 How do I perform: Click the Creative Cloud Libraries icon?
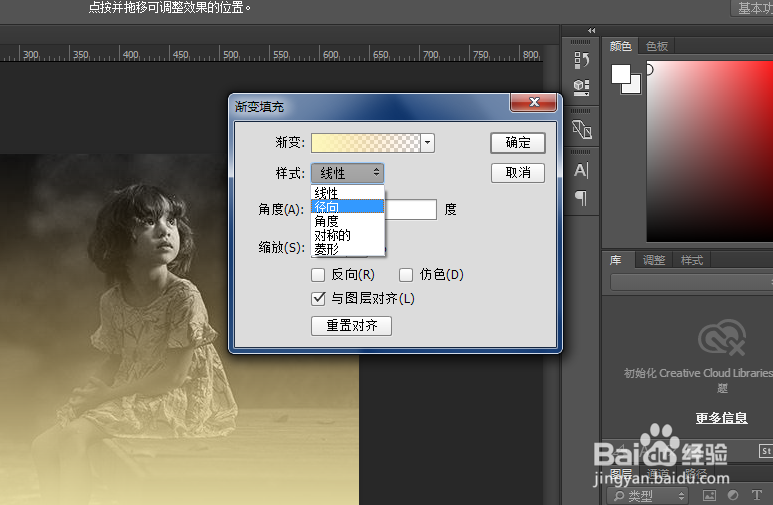pos(721,337)
